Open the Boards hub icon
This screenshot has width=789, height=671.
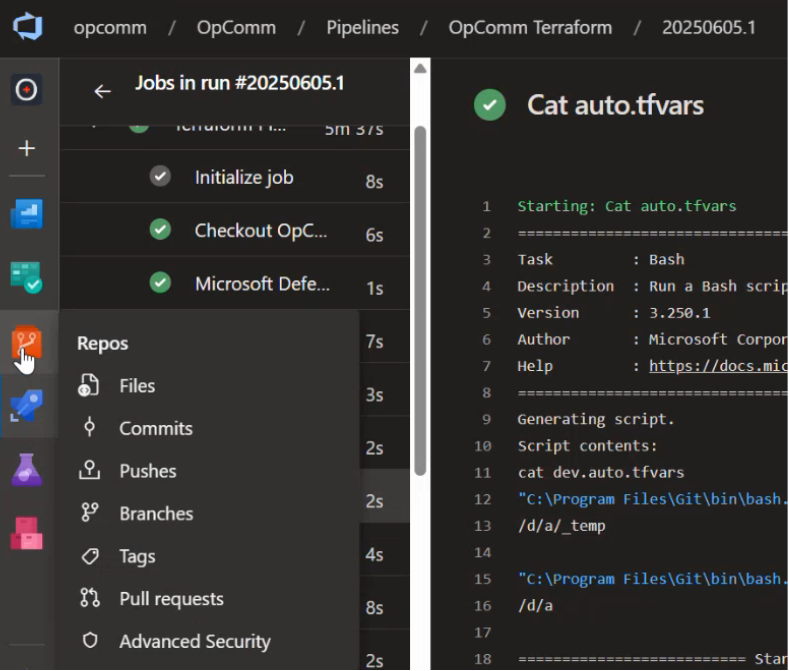point(27,277)
